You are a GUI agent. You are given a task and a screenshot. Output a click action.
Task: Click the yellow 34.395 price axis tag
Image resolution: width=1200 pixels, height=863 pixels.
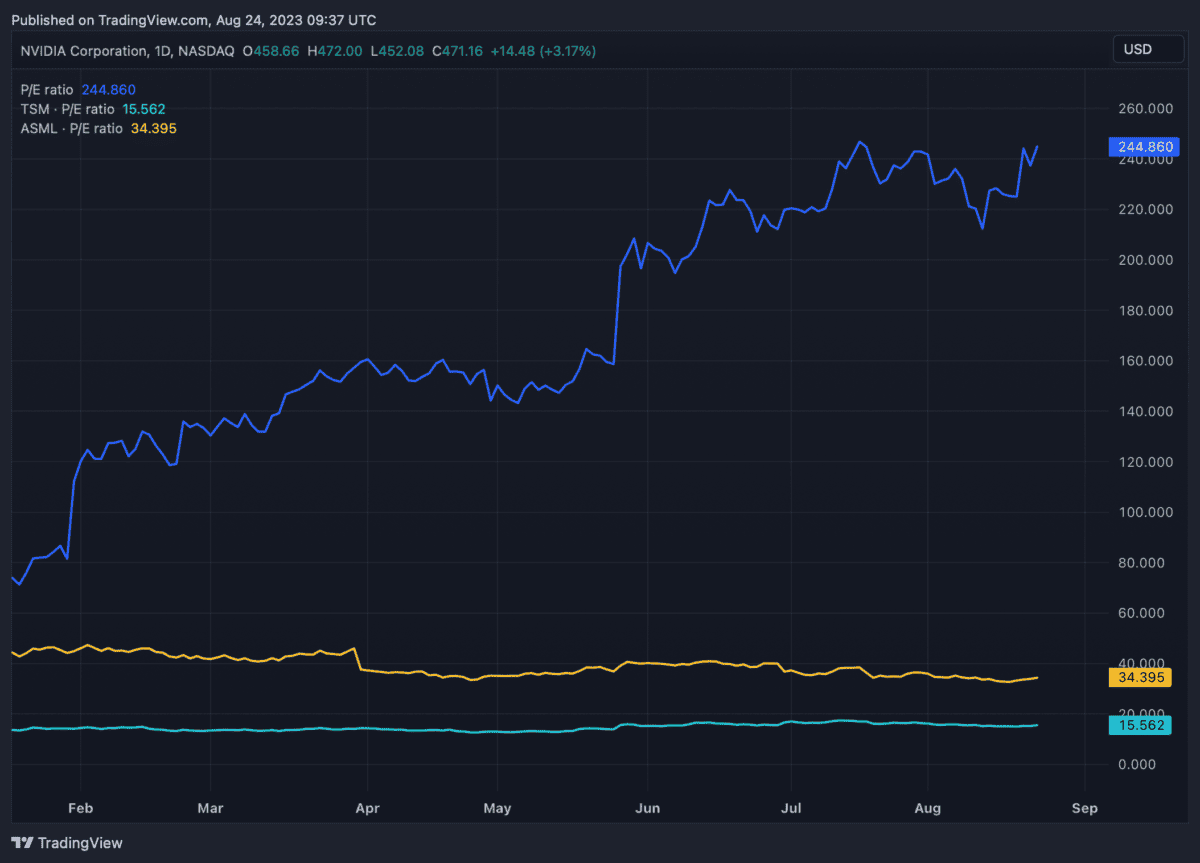pos(1140,678)
